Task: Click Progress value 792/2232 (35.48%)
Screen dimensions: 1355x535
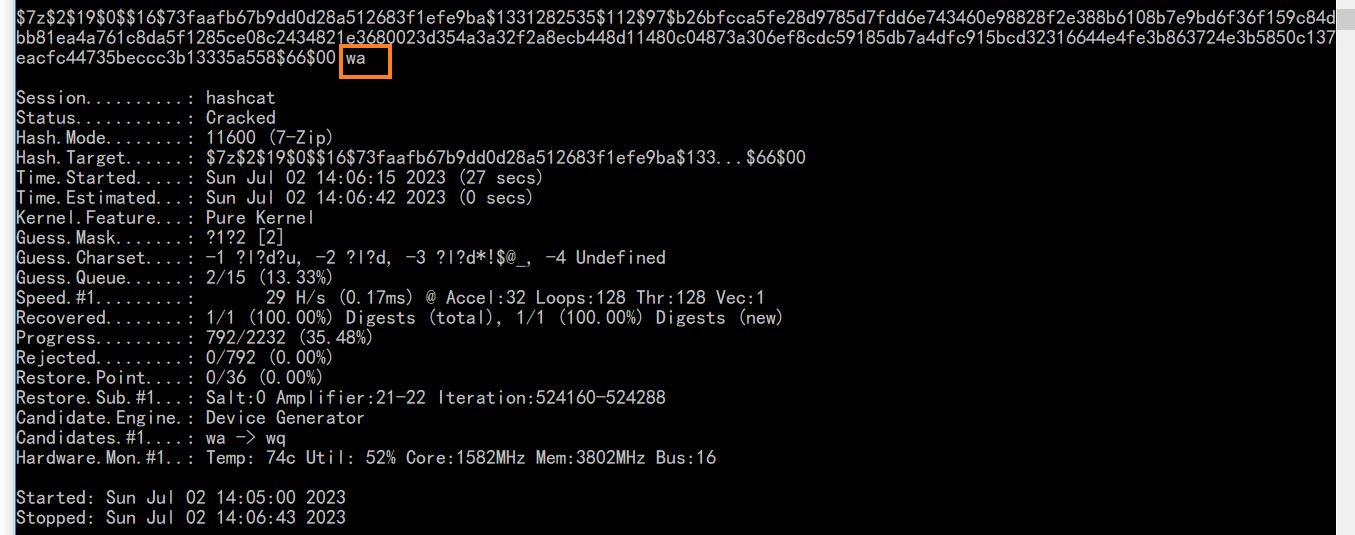Action: click(289, 338)
